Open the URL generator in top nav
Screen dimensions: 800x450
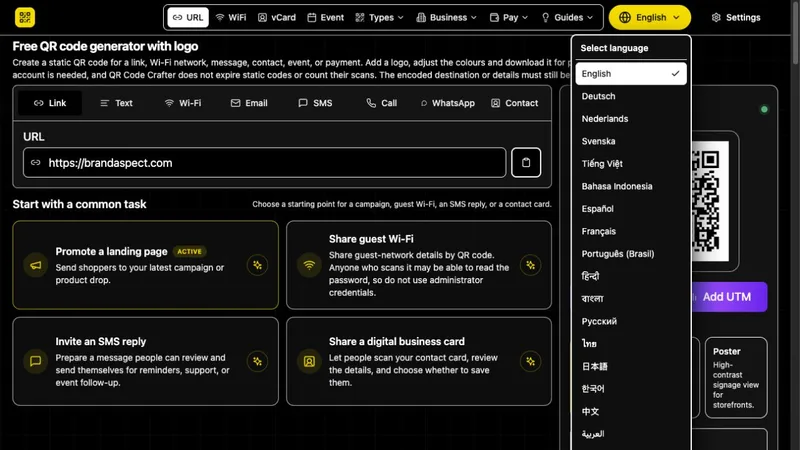click(188, 17)
